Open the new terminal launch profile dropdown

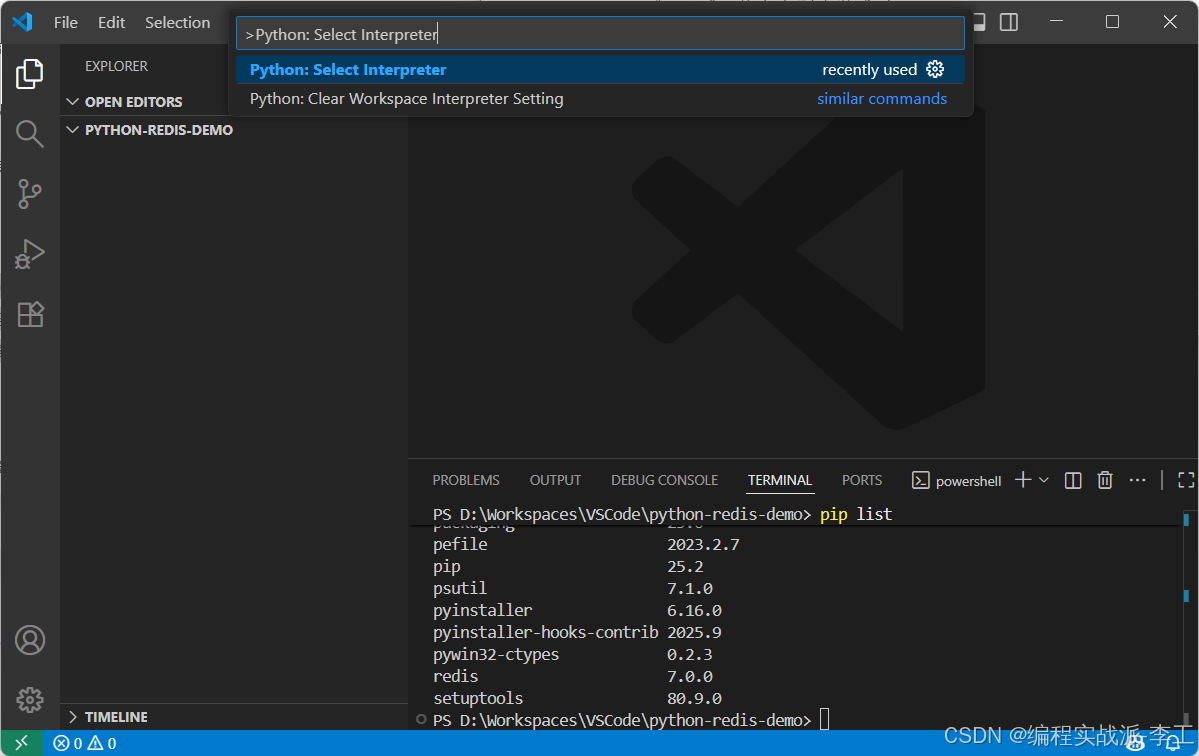[1044, 480]
